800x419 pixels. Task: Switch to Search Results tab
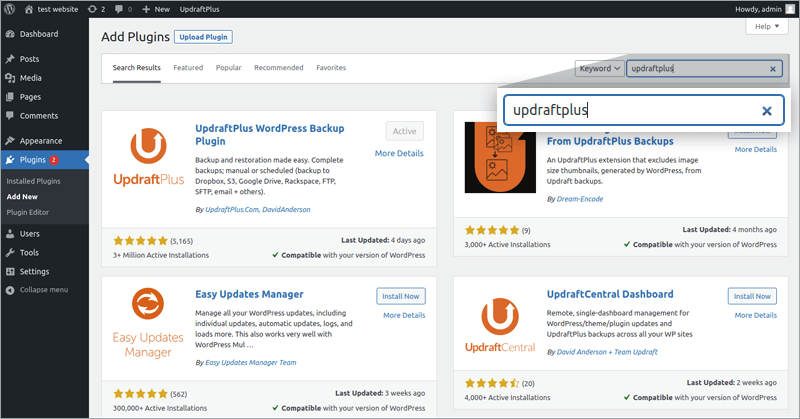137,68
